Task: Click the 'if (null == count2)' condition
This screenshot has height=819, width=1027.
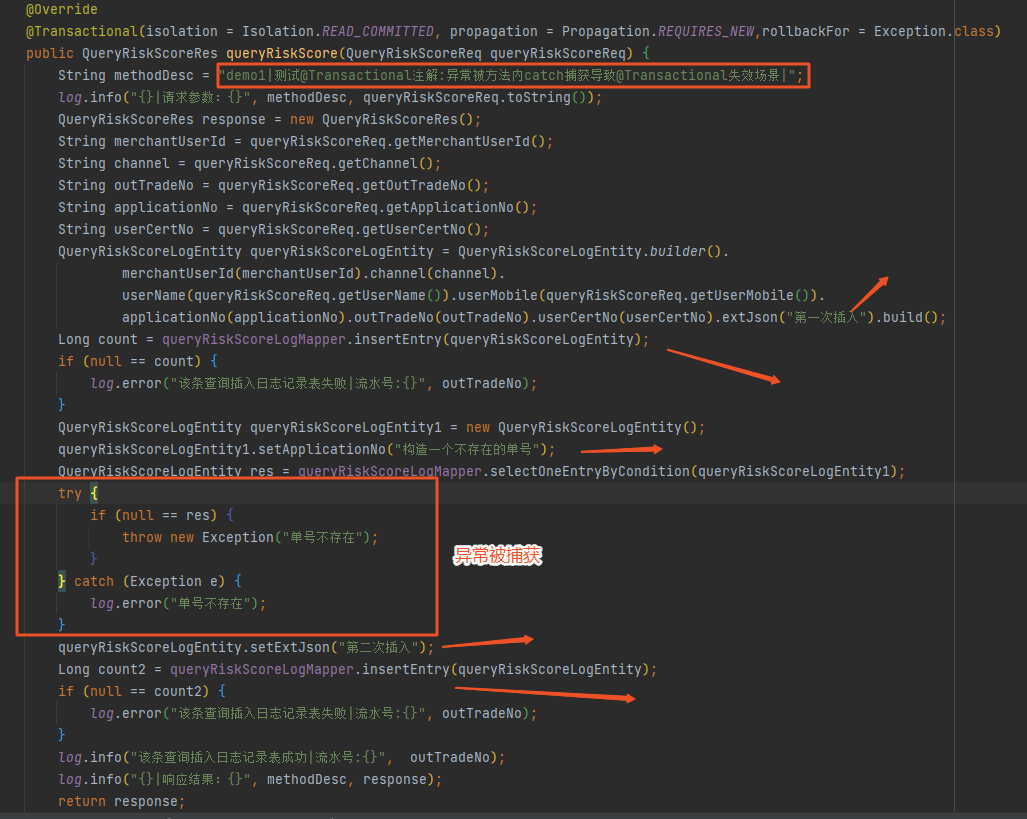Action: pos(134,692)
